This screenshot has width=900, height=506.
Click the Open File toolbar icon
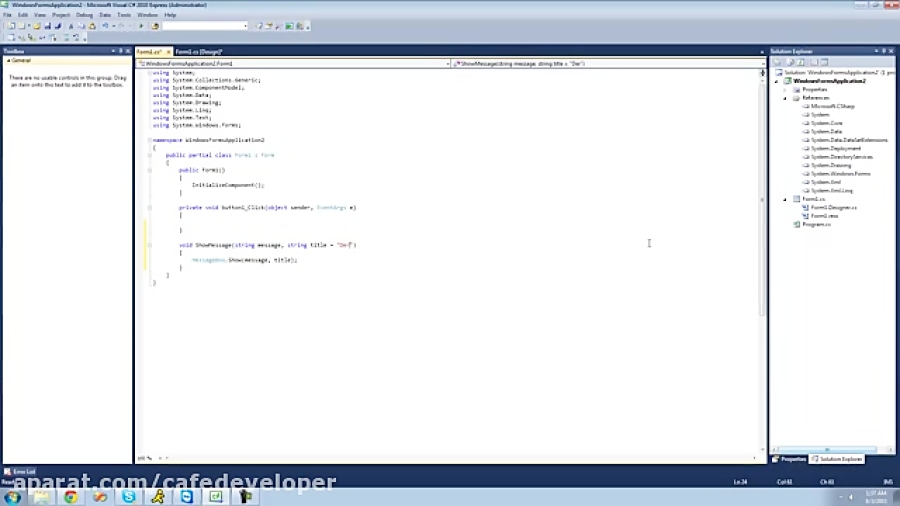coord(37,26)
